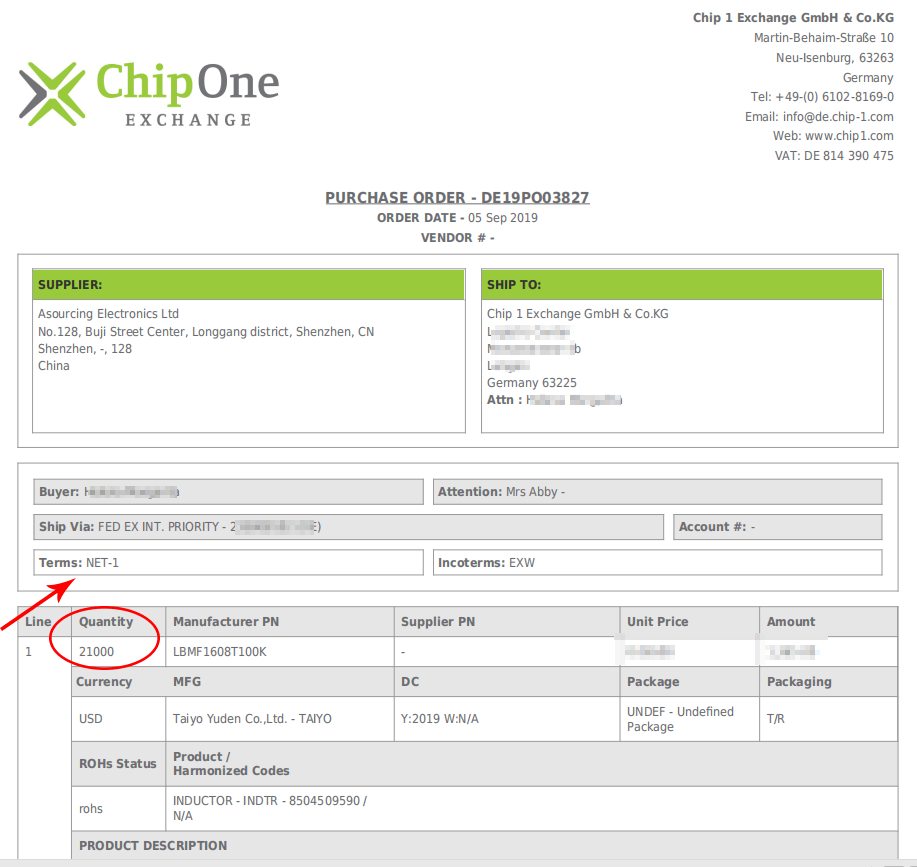The image size is (917, 867).
Task: Click the 'Shenzhen, -, 128' line
Action: click(x=85, y=348)
